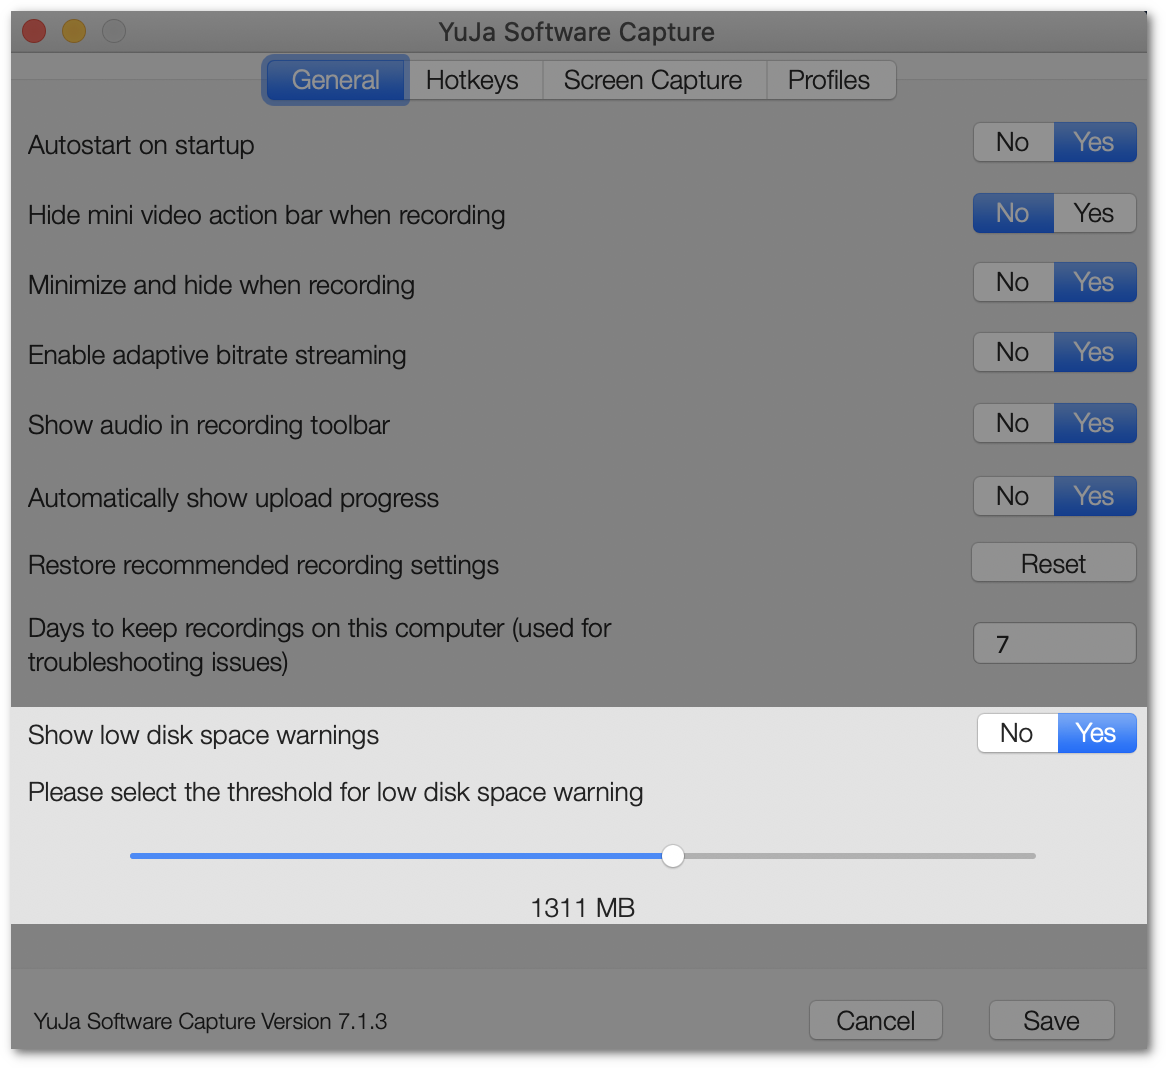Set Minimize and hide when recording to No
Viewport: 1166px width, 1068px height.
(1013, 282)
